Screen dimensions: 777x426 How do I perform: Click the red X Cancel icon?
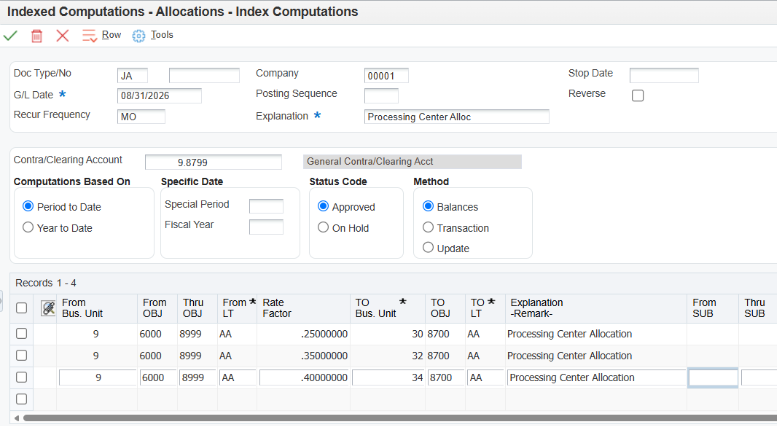point(62,36)
